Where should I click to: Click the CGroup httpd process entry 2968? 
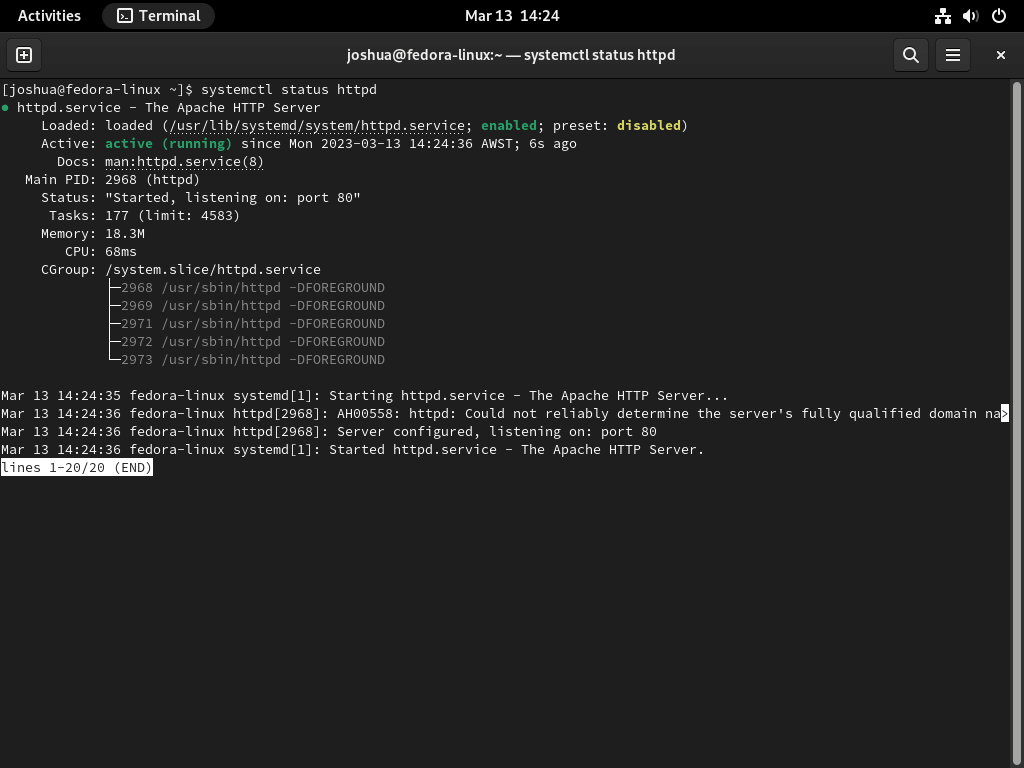pos(251,287)
